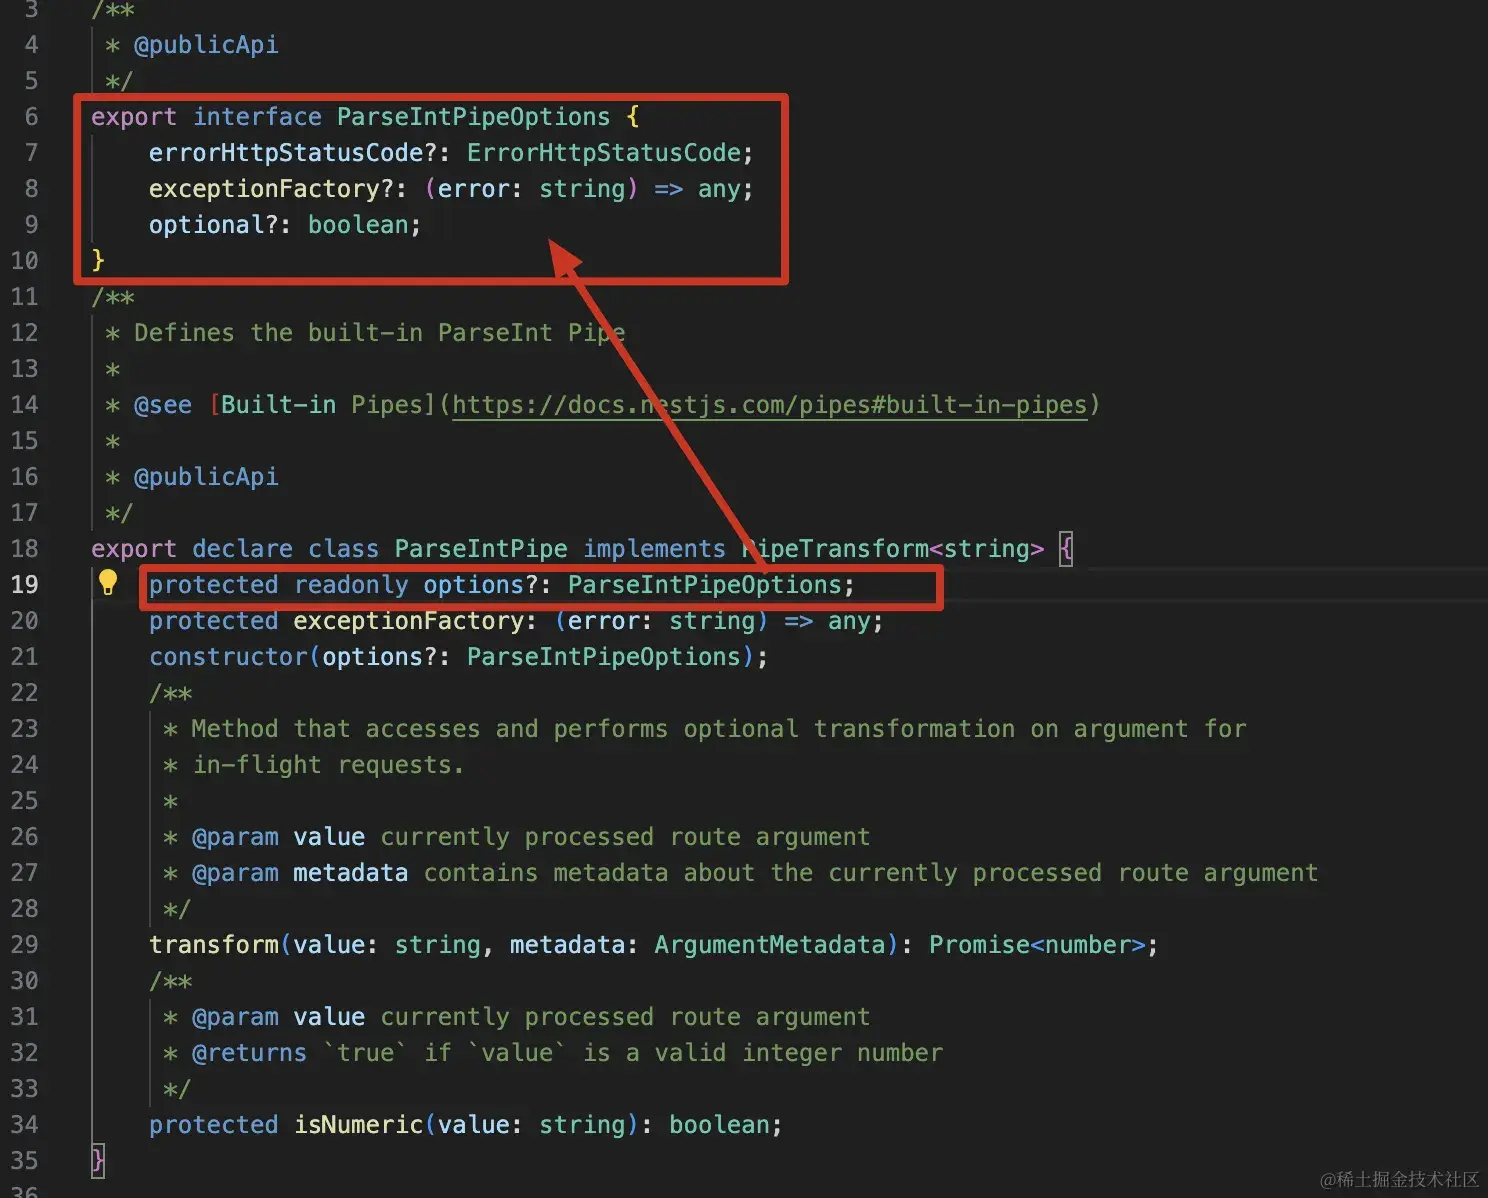Viewport: 1488px width, 1198px height.
Task: Click the lightbulb quick-fix icon on line 19
Action: pos(108,582)
